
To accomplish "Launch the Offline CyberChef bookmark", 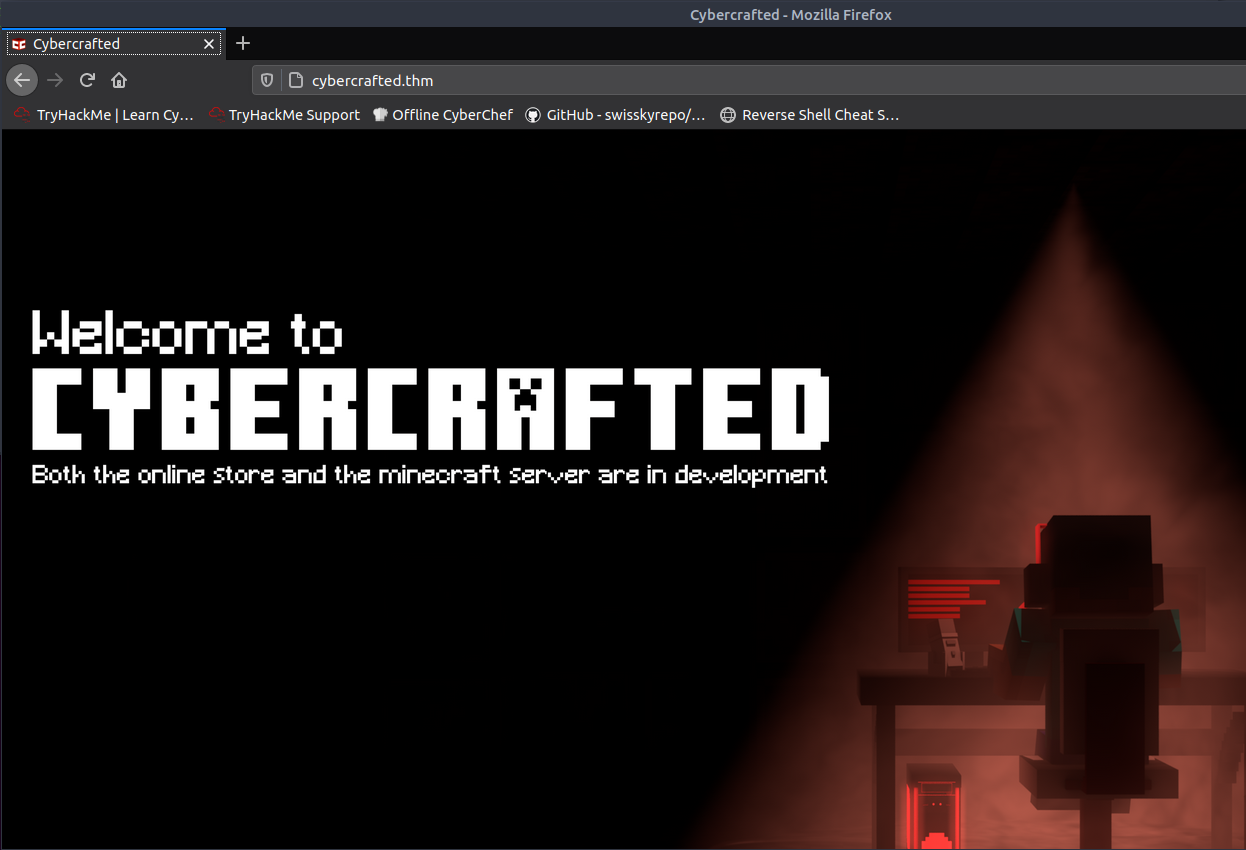I will [x=443, y=115].
